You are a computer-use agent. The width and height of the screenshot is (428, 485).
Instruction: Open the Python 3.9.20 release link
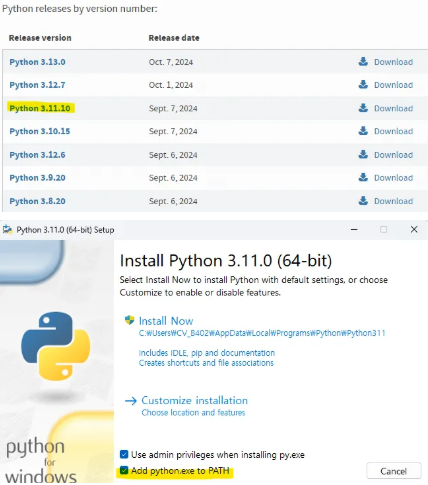click(37, 178)
